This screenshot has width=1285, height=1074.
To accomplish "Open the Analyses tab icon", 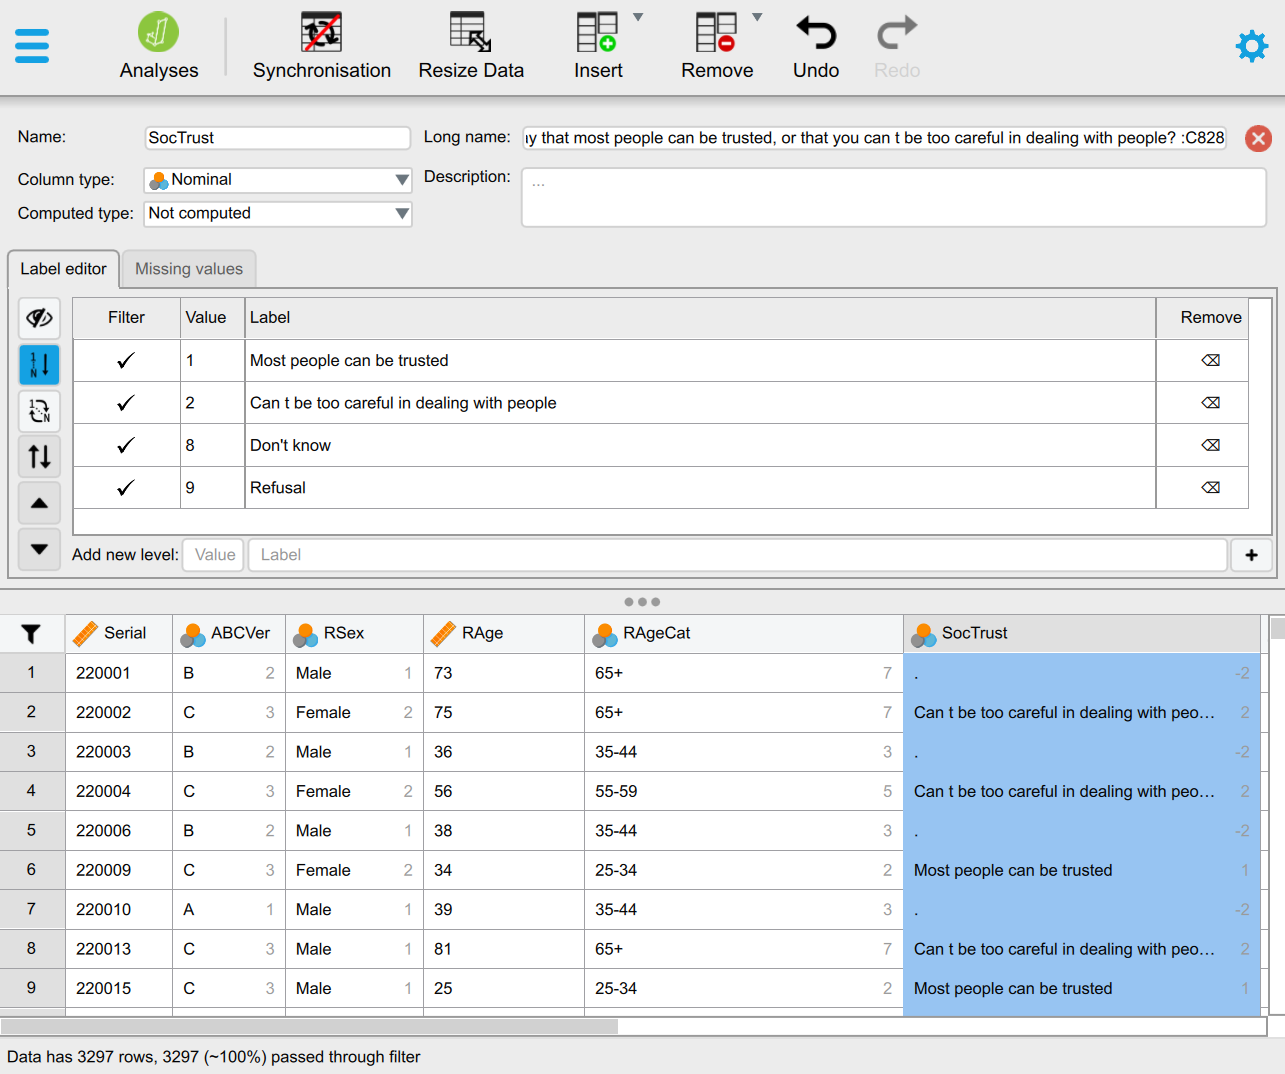I will coord(158,33).
